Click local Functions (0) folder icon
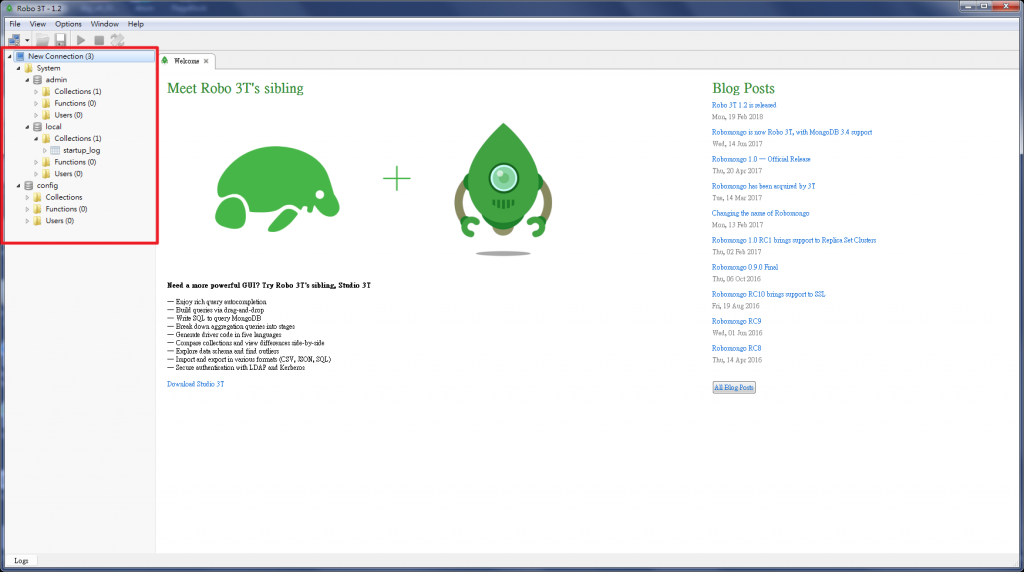 (x=46, y=162)
